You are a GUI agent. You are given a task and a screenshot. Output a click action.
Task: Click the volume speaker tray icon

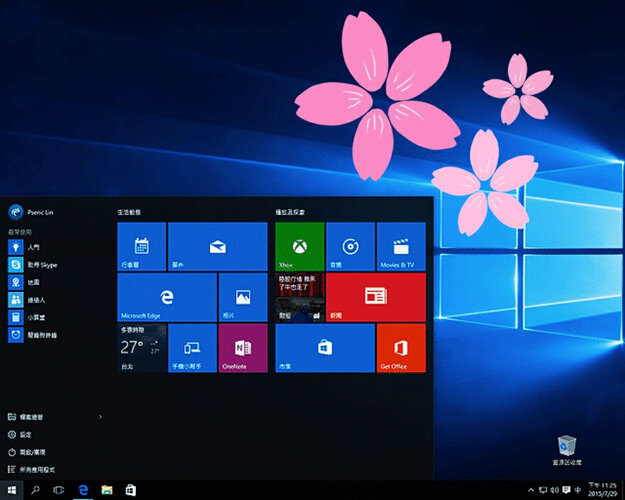pyautogui.click(x=554, y=490)
